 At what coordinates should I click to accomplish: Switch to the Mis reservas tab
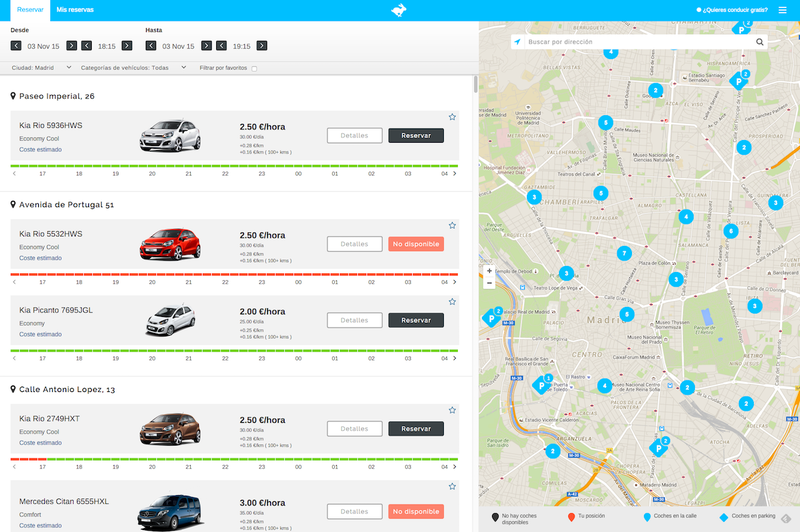pos(75,10)
